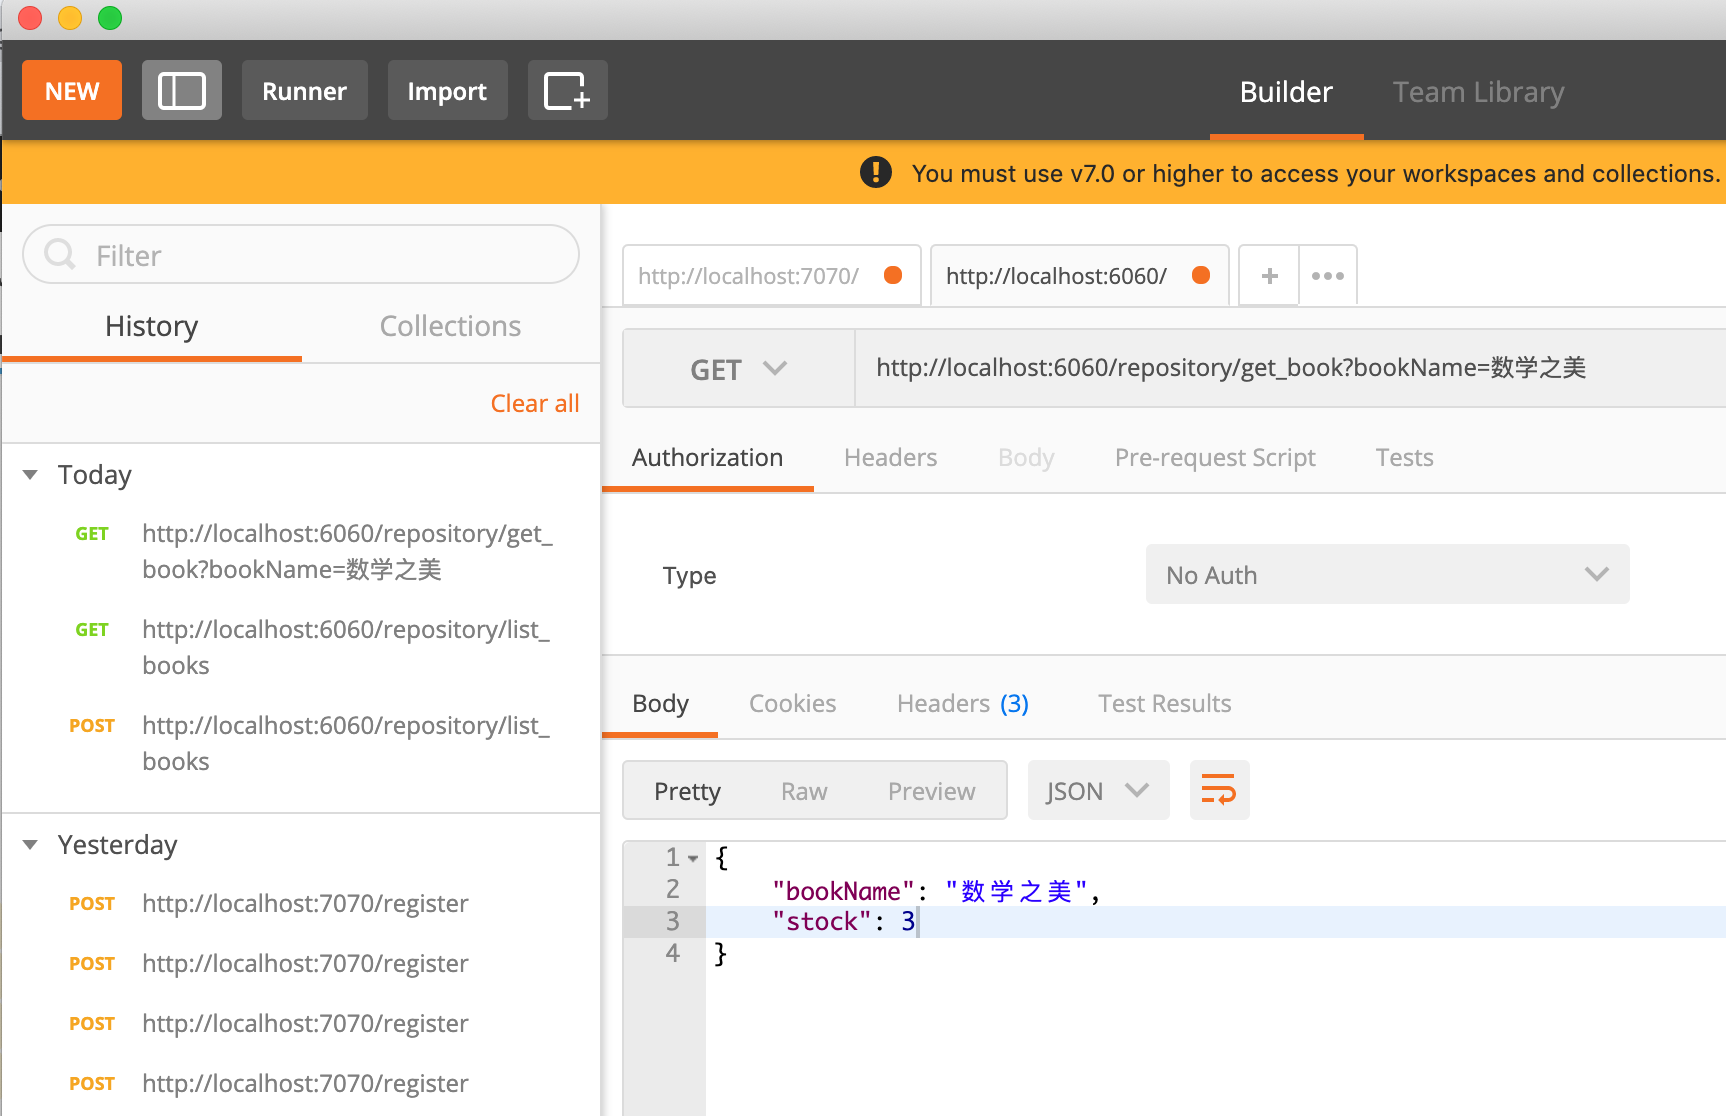Click the green macOS fullscreen button

pos(110,18)
